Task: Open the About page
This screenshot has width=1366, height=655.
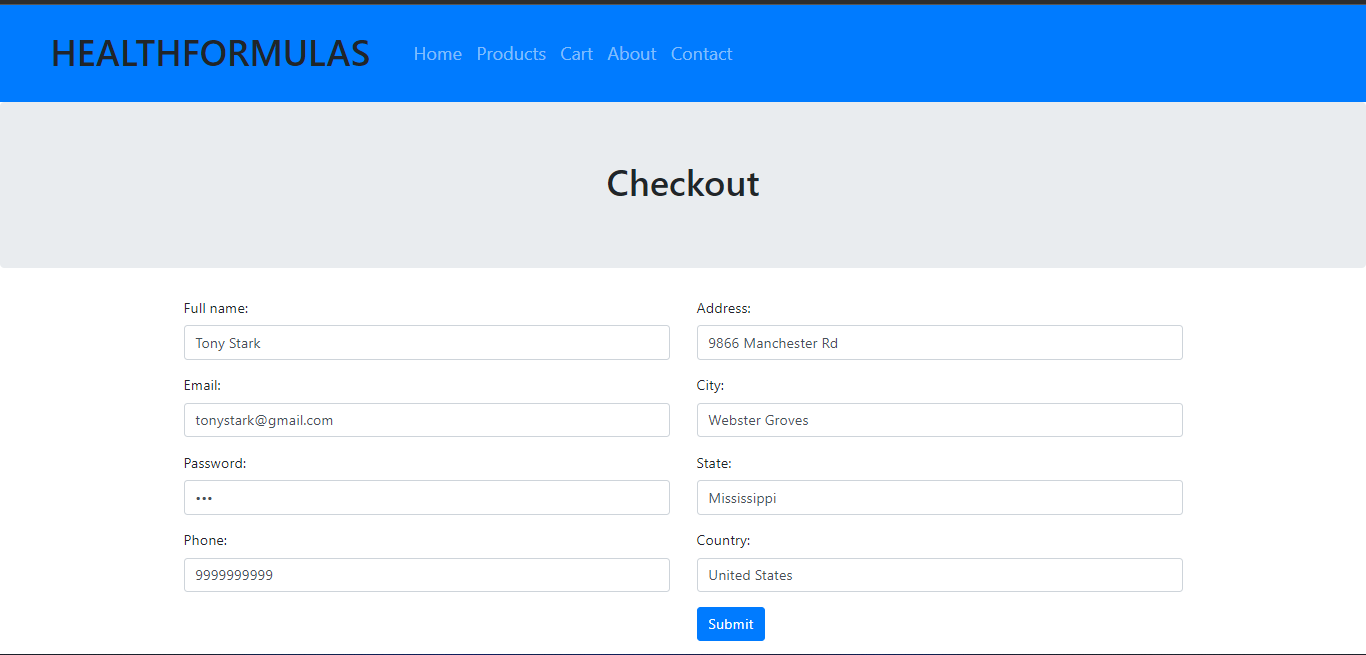Action: [x=631, y=54]
